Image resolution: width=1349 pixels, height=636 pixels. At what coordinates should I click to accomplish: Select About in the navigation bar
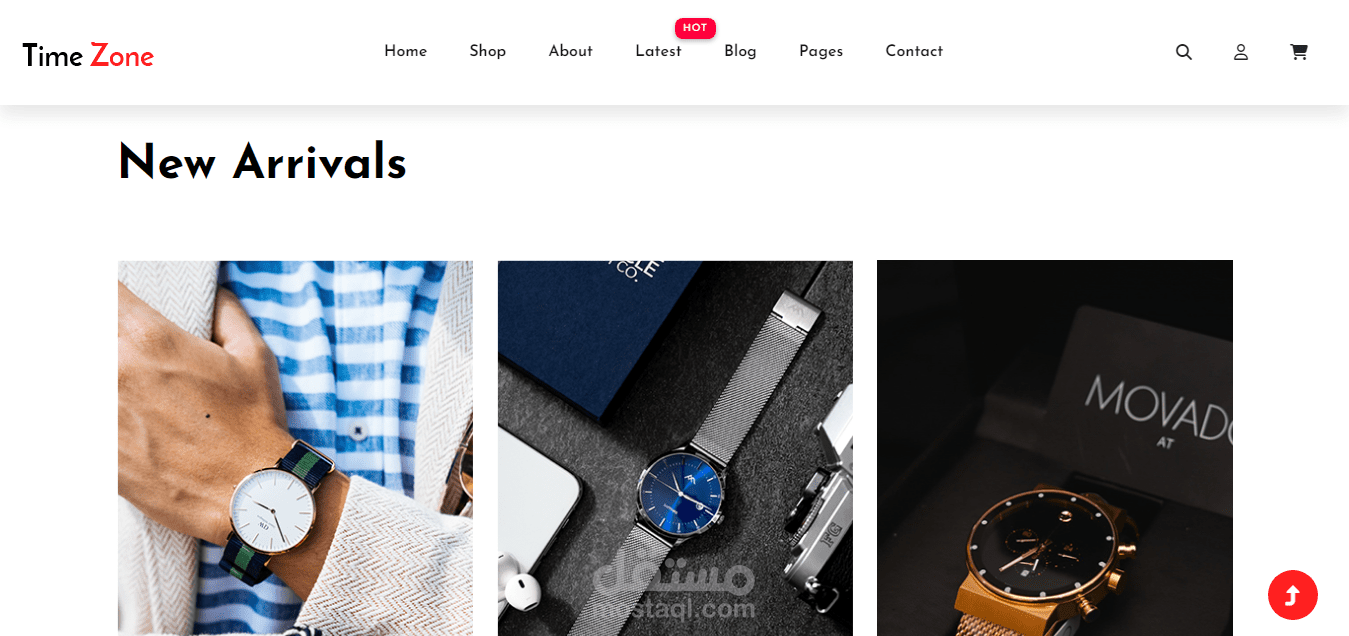click(570, 51)
